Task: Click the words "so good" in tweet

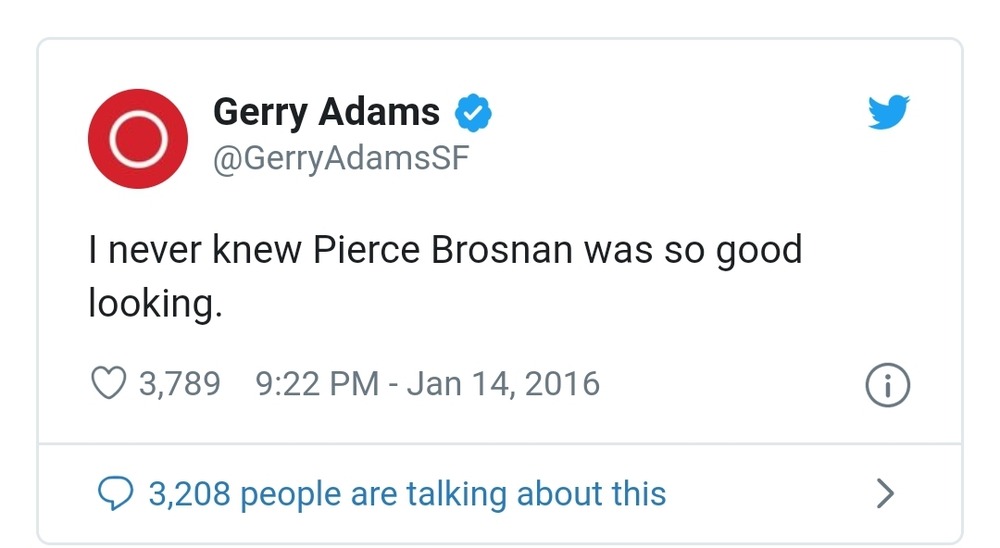Action: point(733,250)
